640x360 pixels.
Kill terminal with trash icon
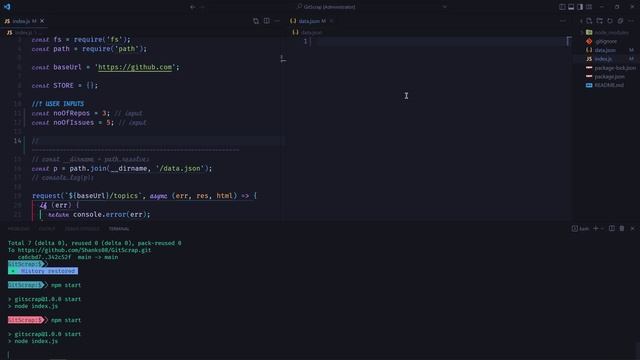click(622, 229)
